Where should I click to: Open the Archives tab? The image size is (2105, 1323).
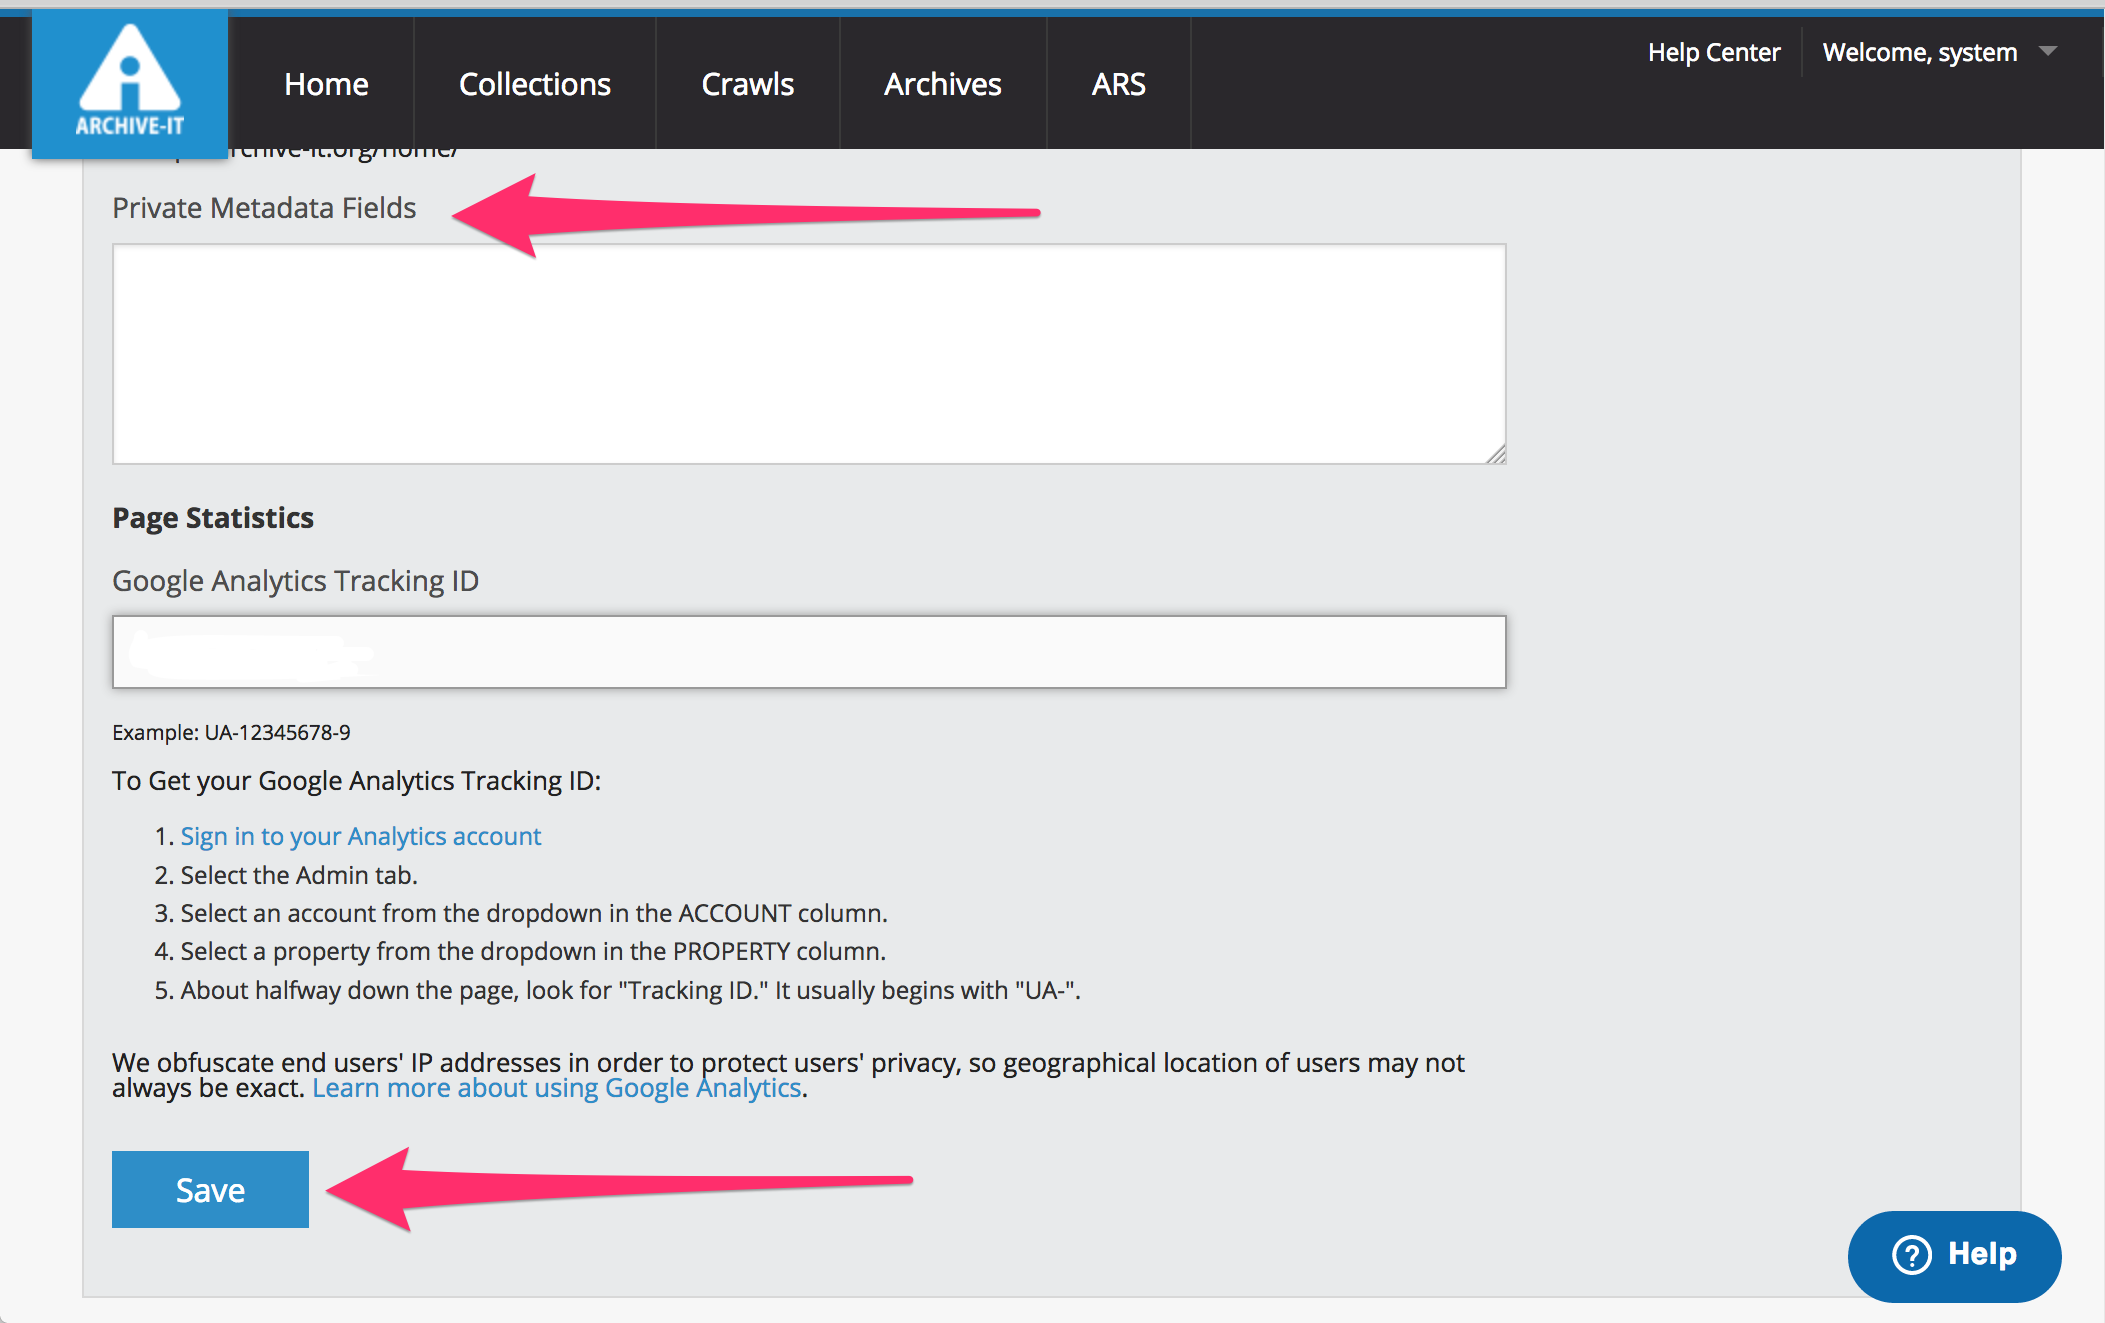point(942,84)
